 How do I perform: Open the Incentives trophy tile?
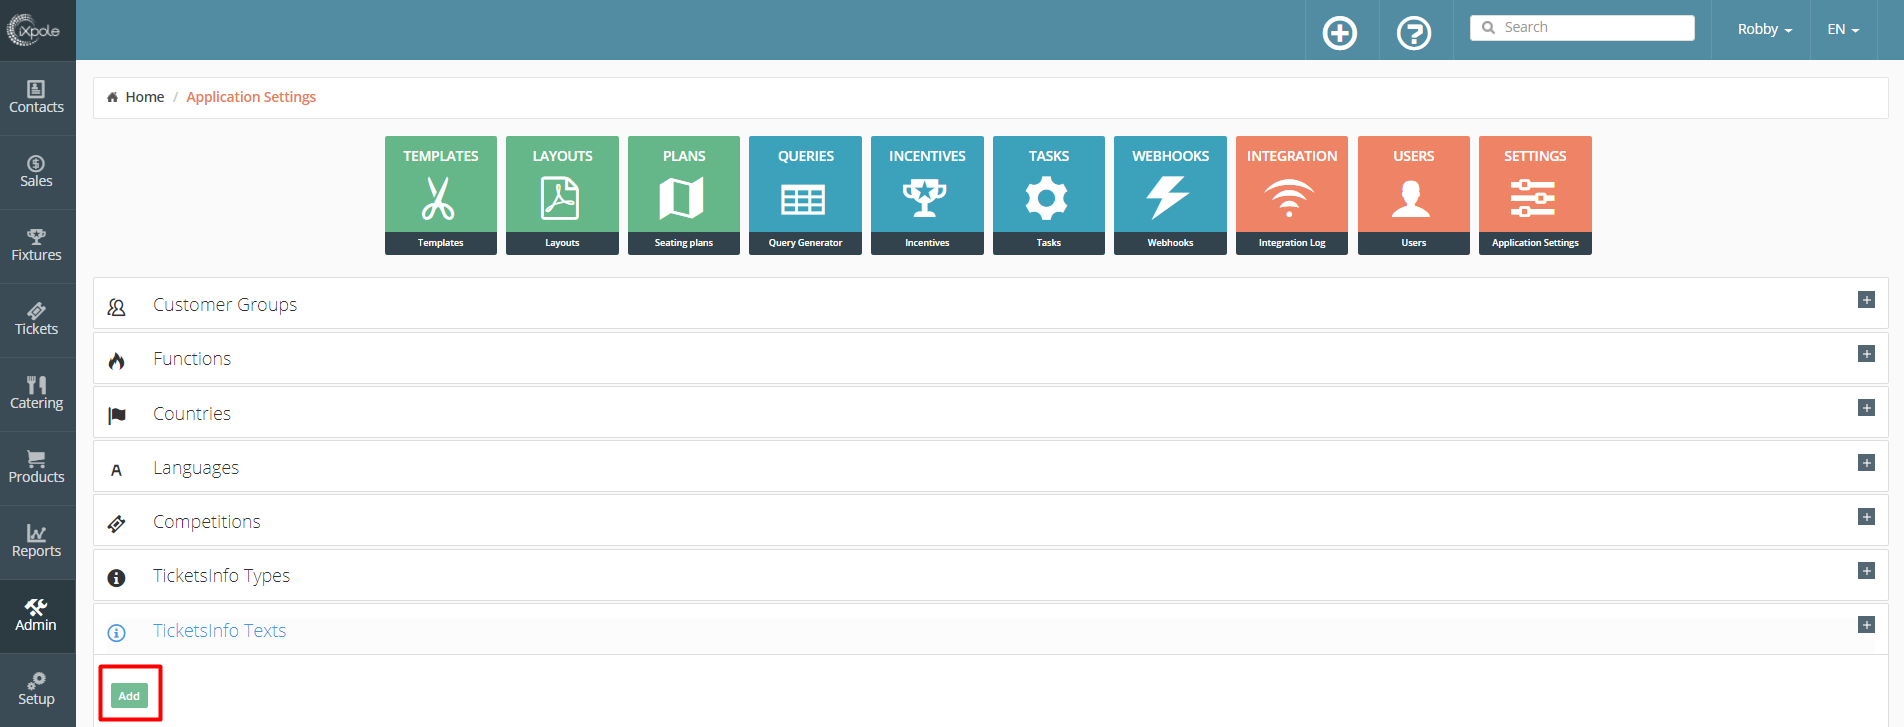point(927,195)
